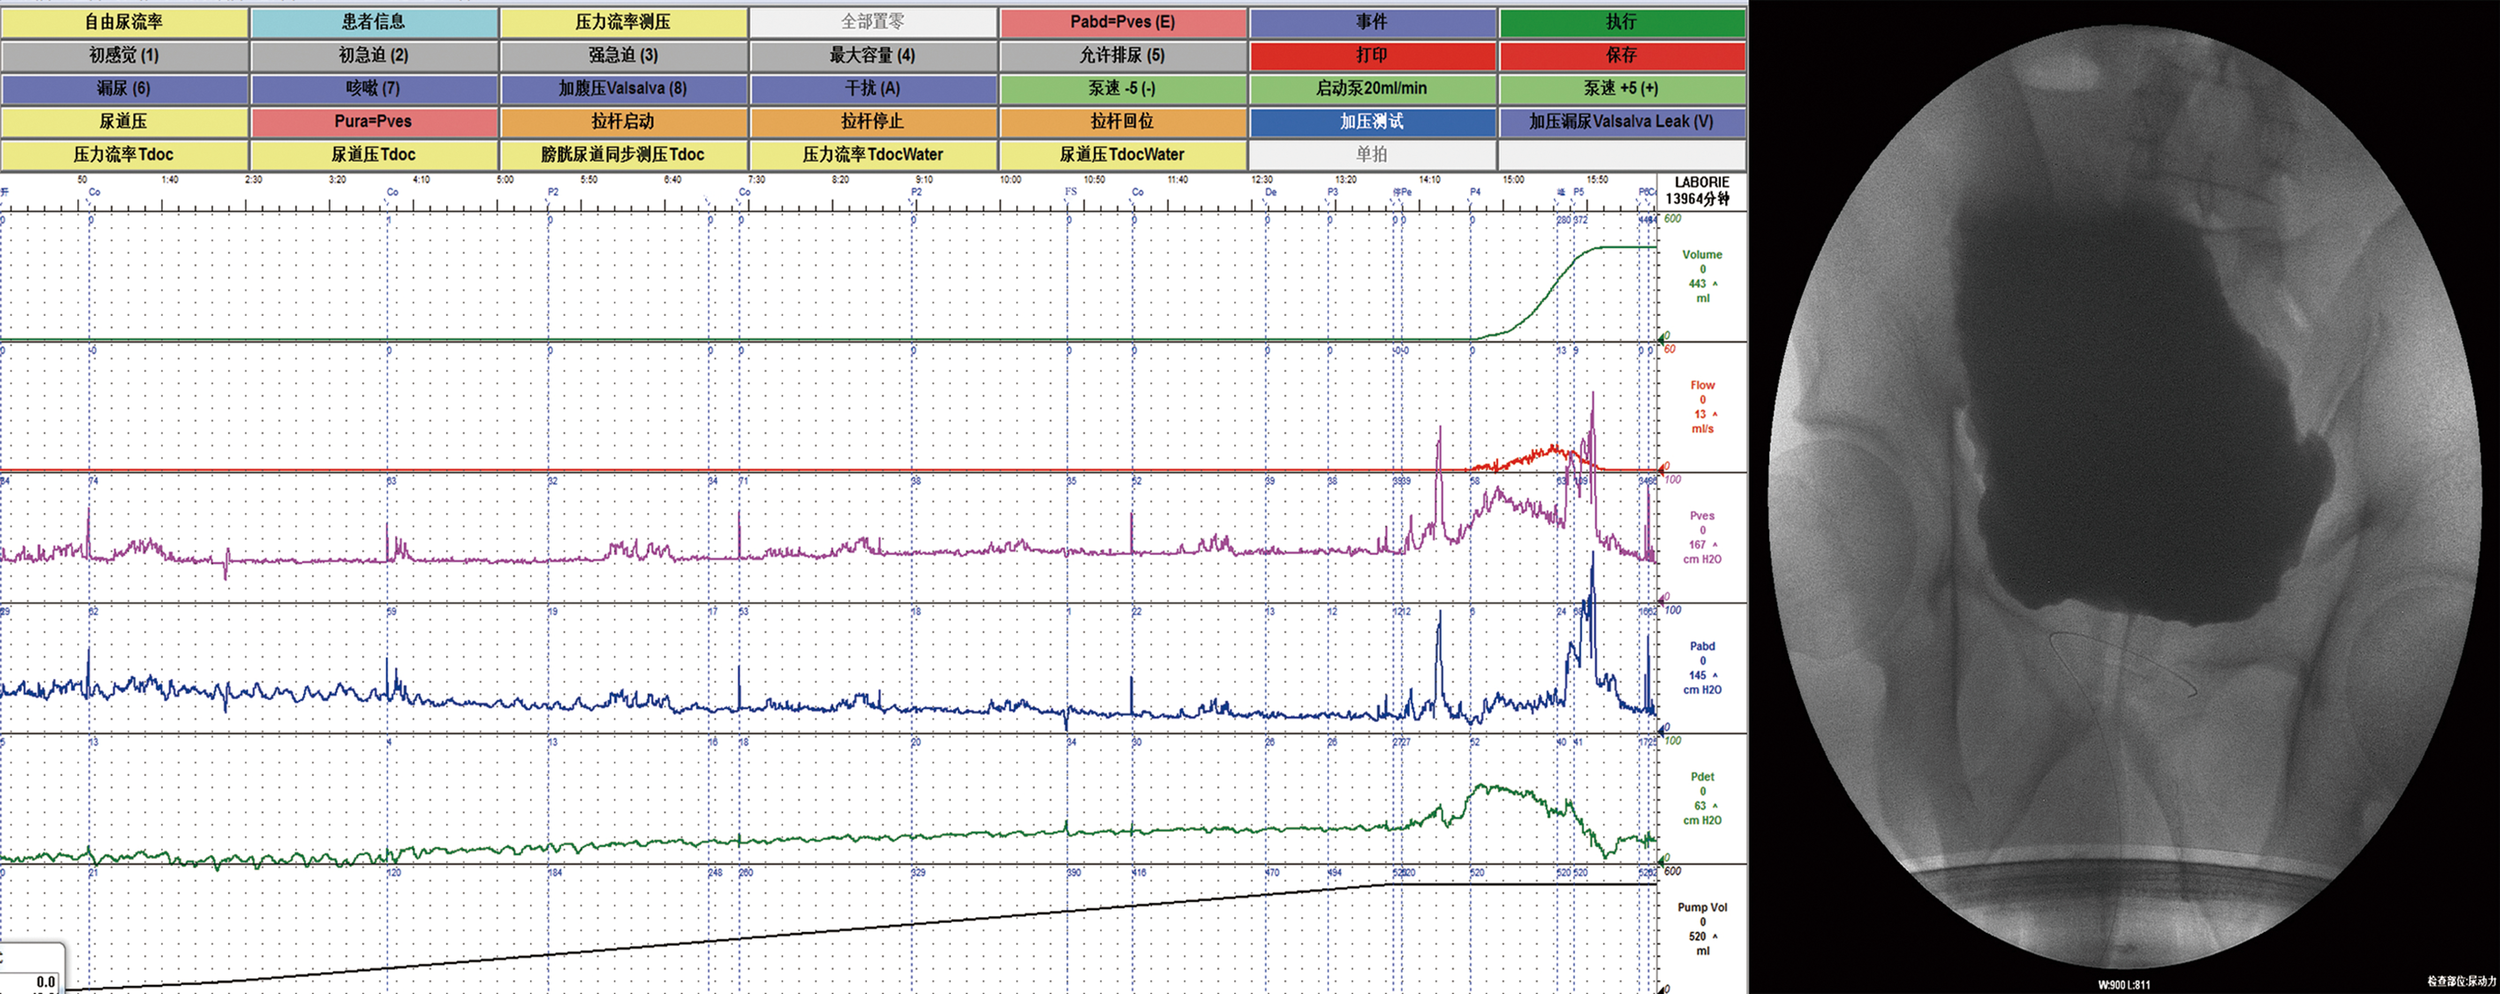Viewport: 2500px width, 994px height.
Task: Start pump via 启动泵20ml/min
Action: (1372, 88)
